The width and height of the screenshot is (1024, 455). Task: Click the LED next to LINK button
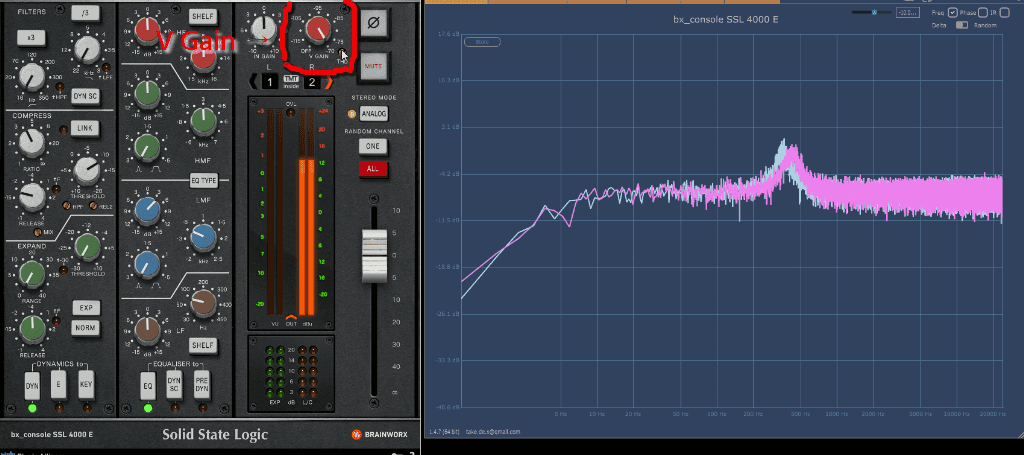(x=63, y=128)
